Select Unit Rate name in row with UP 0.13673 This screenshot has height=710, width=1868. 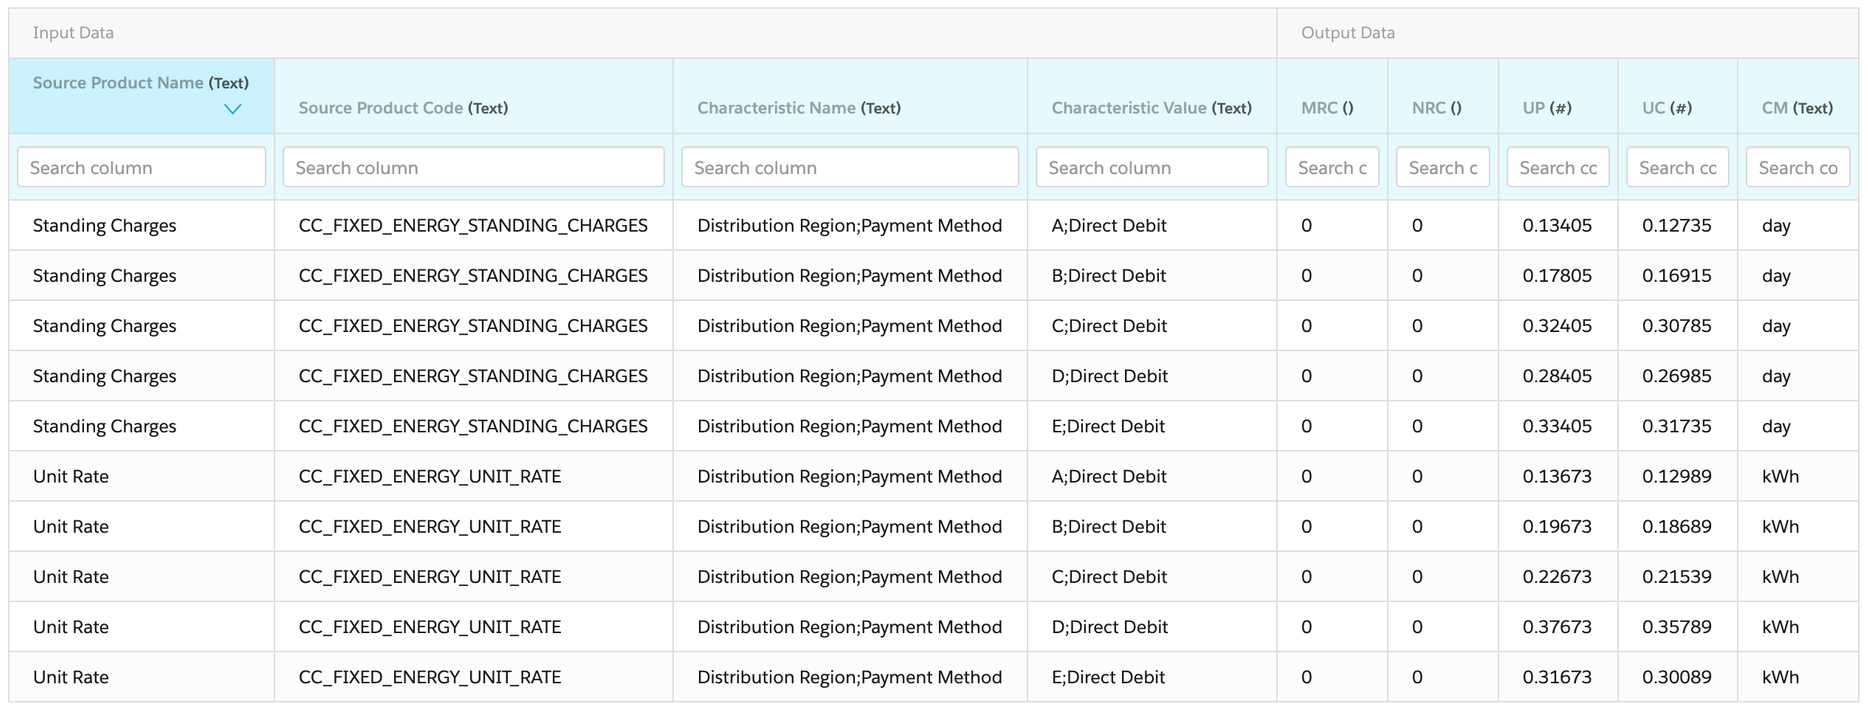click(71, 476)
